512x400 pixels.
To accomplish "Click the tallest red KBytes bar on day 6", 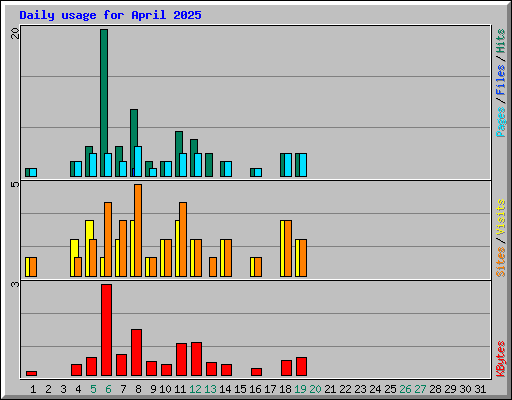I will (106, 330).
